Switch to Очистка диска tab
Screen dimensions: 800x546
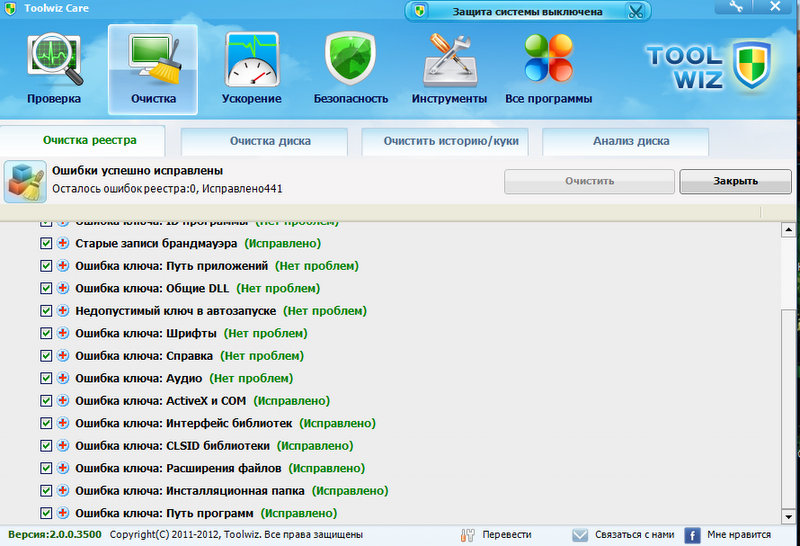click(x=264, y=141)
